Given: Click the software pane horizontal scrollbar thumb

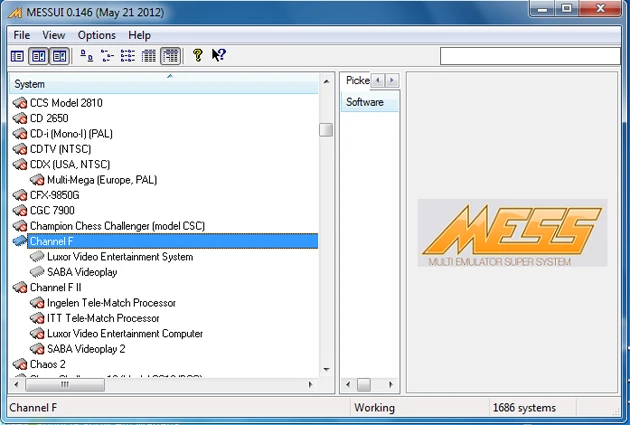Looking at the screenshot, I should [x=364, y=384].
